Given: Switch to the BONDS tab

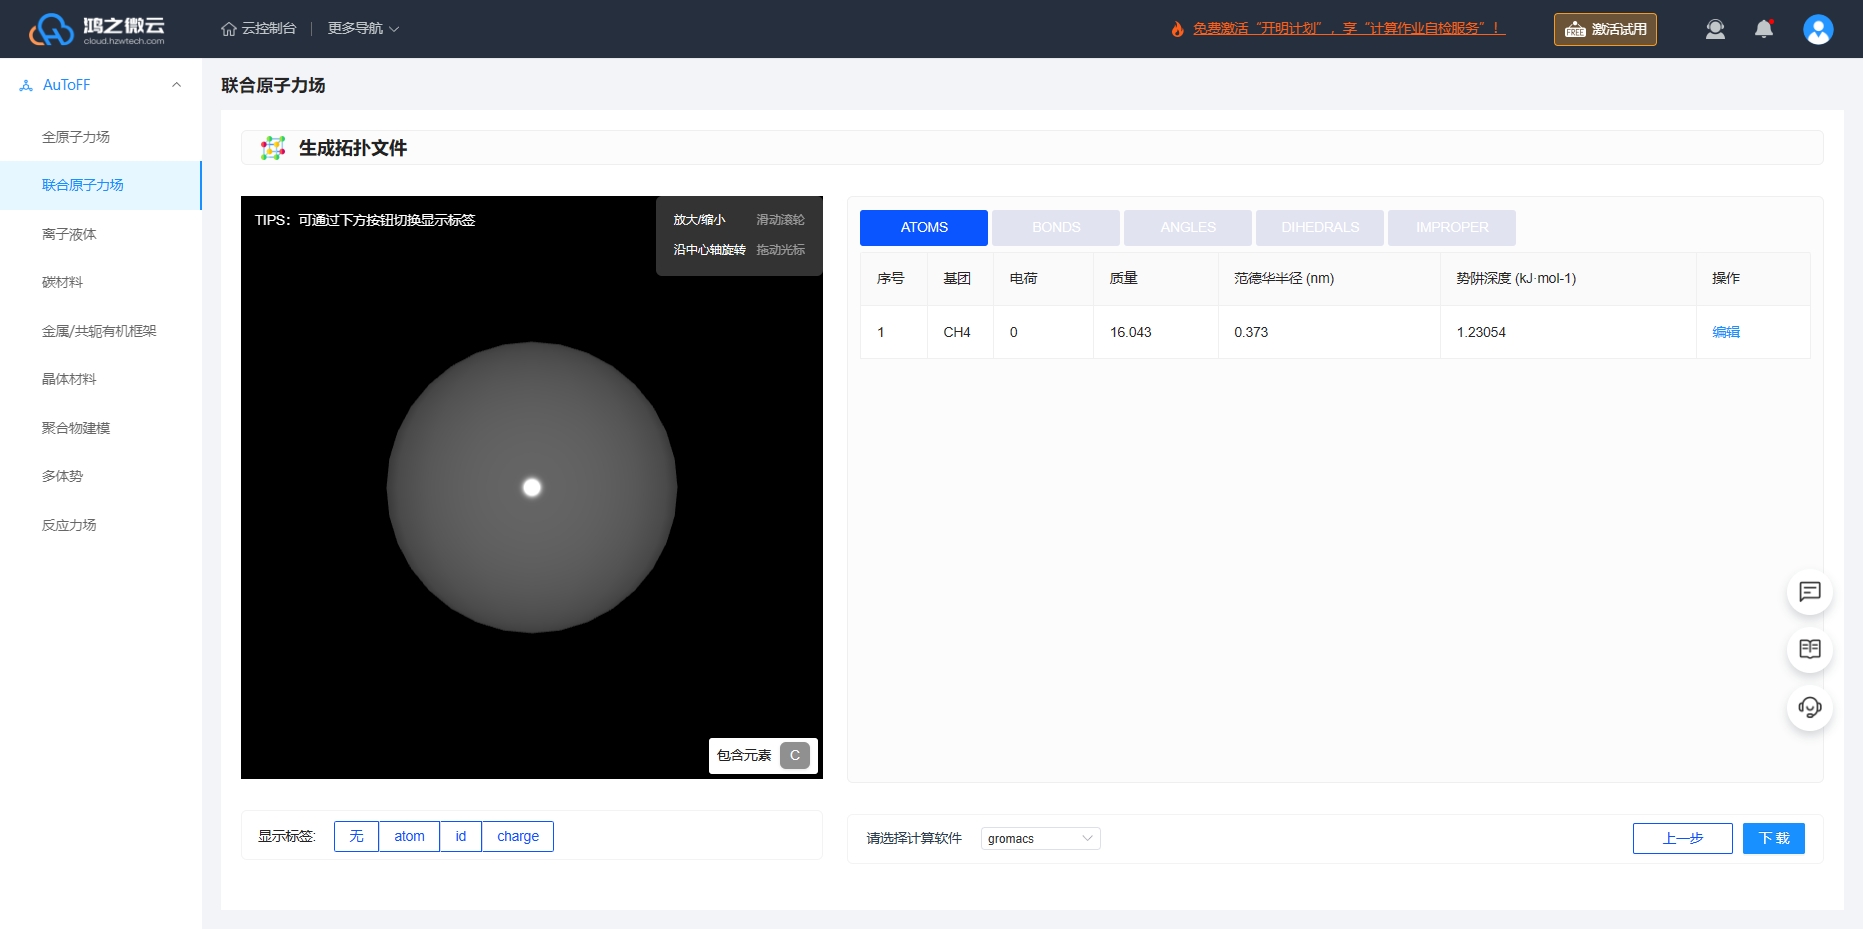Looking at the screenshot, I should coord(1056,228).
